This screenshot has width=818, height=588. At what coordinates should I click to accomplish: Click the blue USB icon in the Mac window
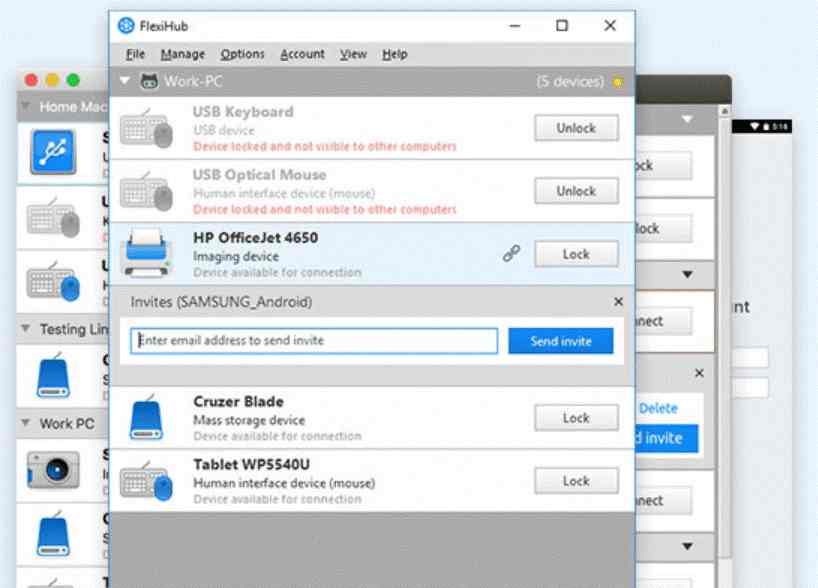click(53, 152)
